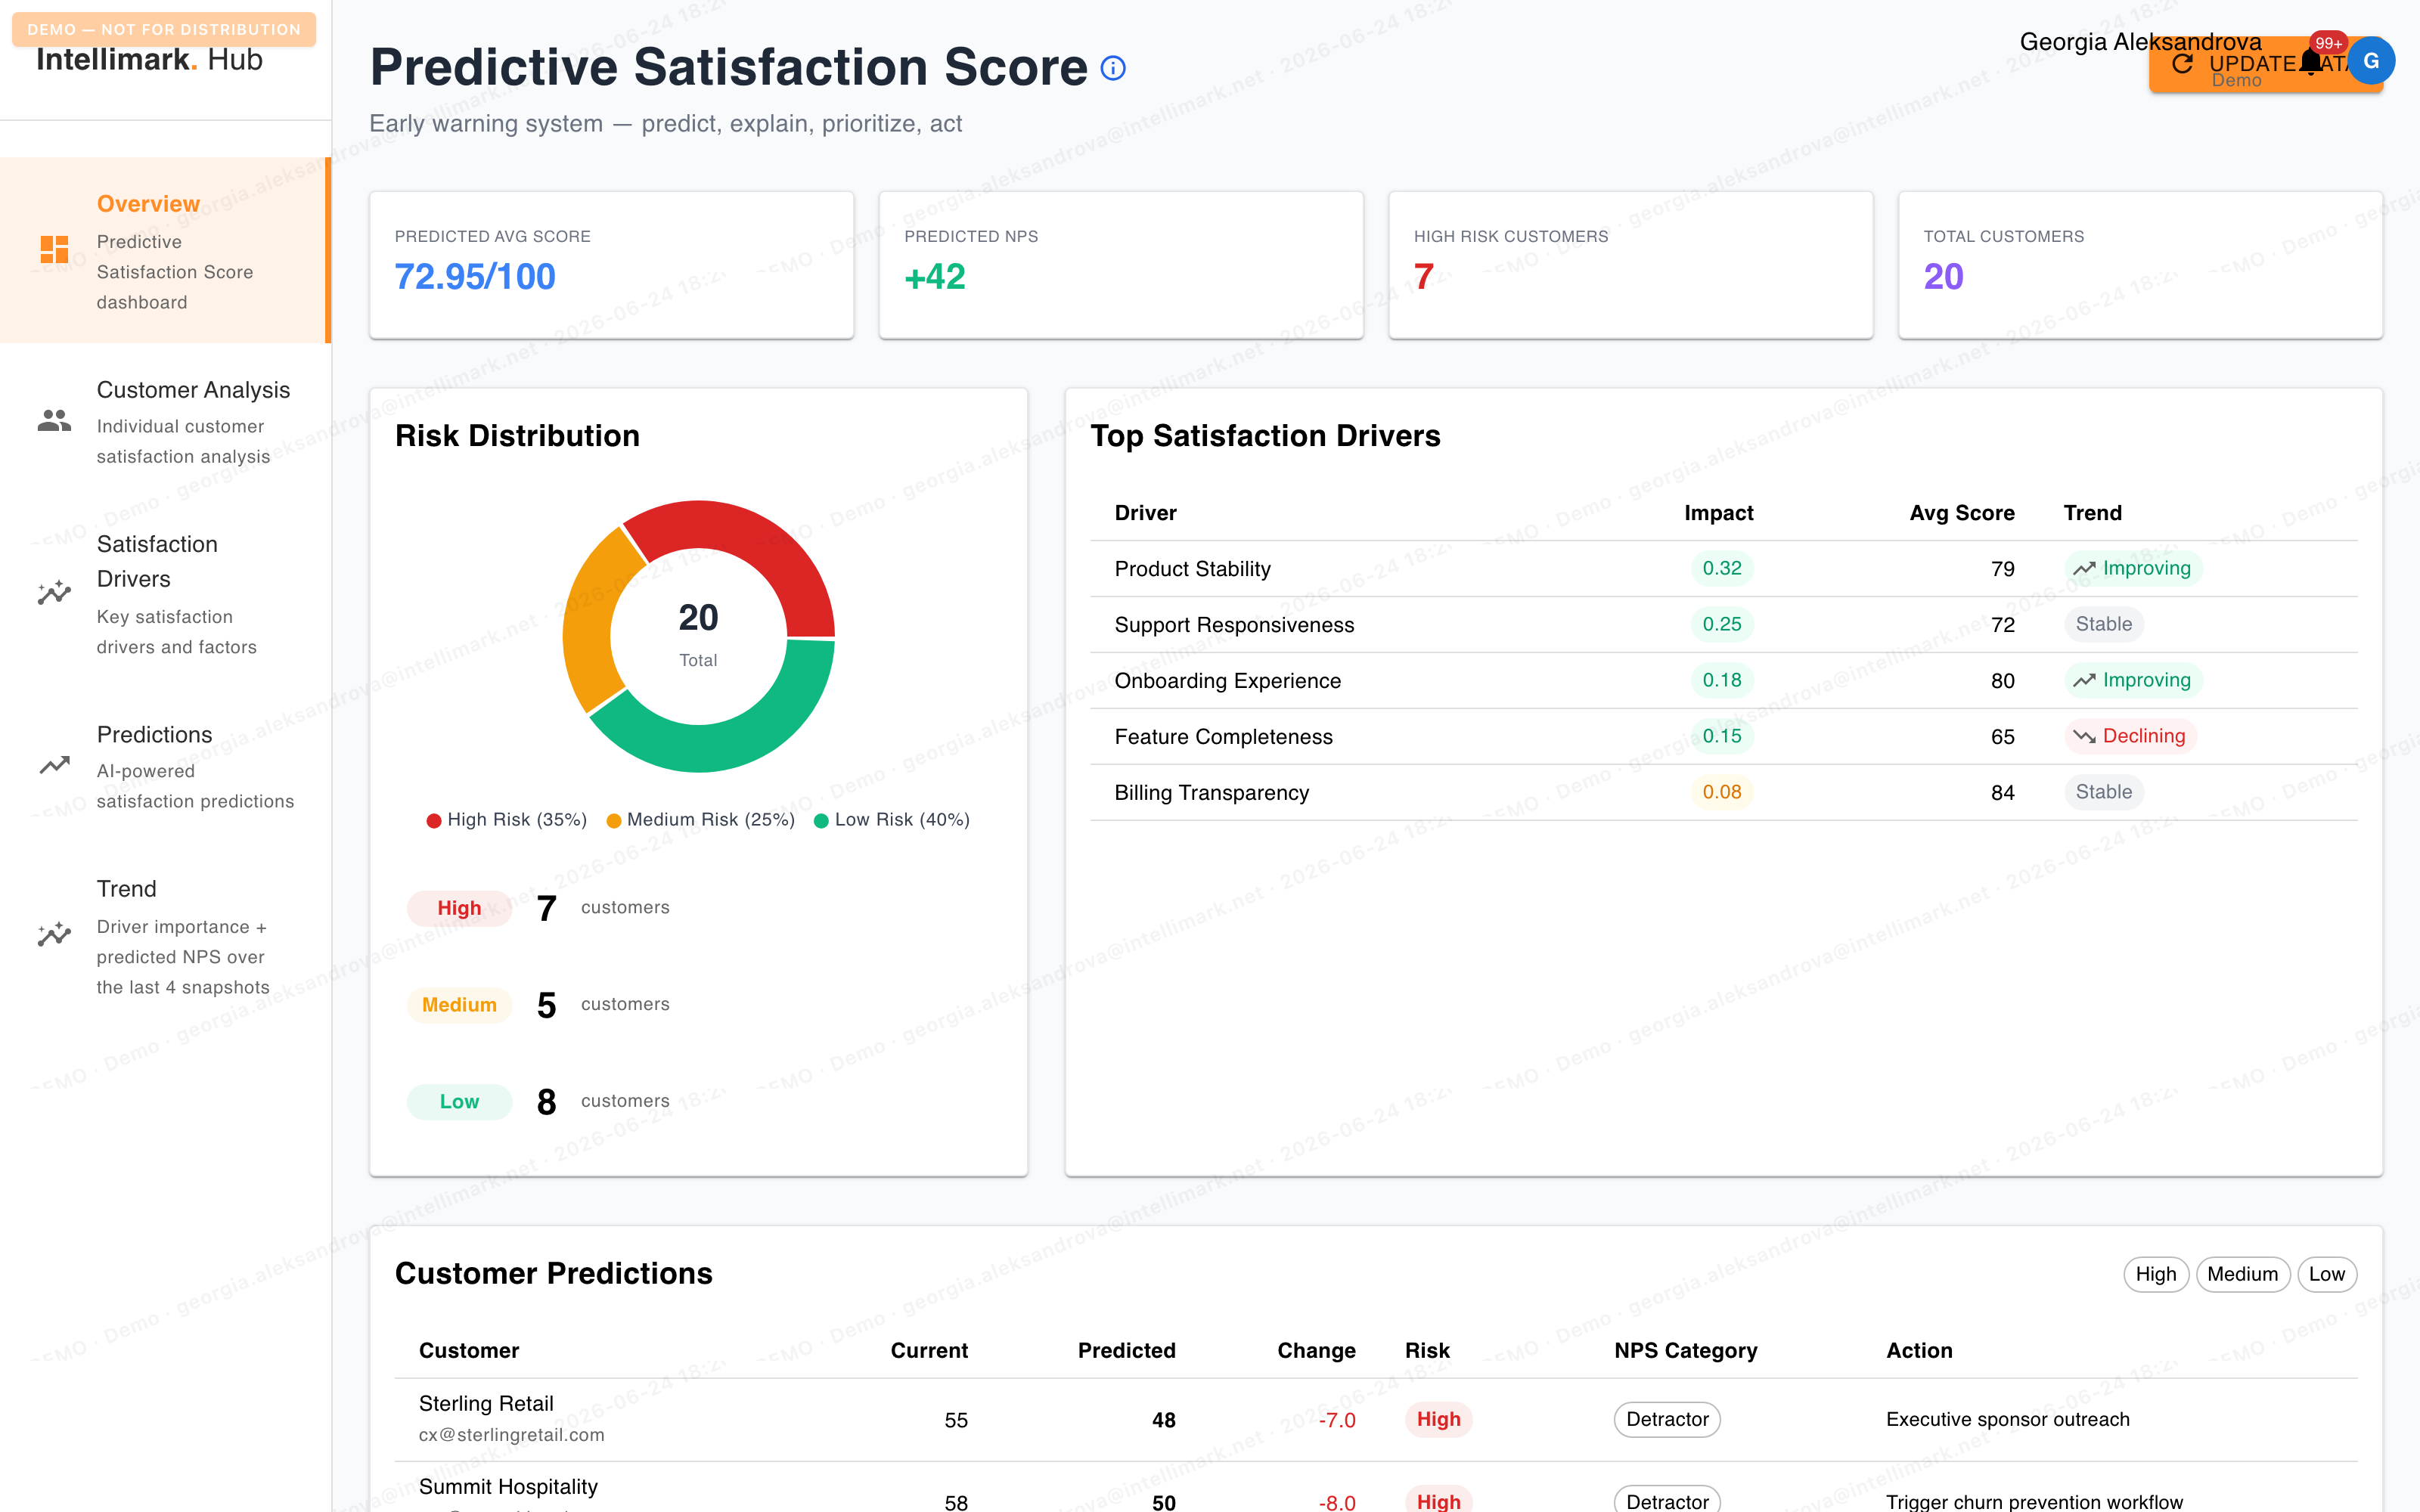The image size is (2420, 1512).
Task: Click the Georgia Aleksandrova user name
Action: tap(2140, 42)
